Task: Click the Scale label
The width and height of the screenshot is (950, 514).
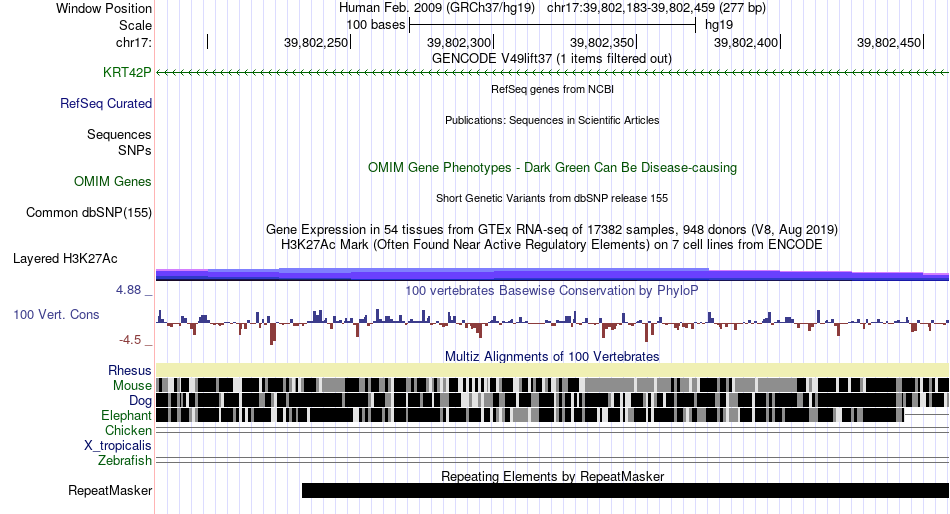Action: [x=135, y=25]
